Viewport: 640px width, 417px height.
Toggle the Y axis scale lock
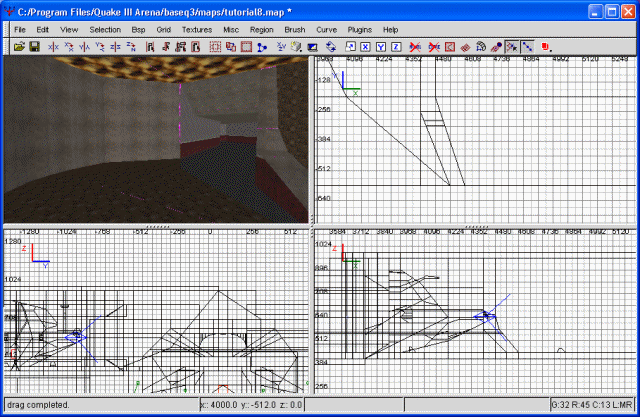(x=380, y=47)
